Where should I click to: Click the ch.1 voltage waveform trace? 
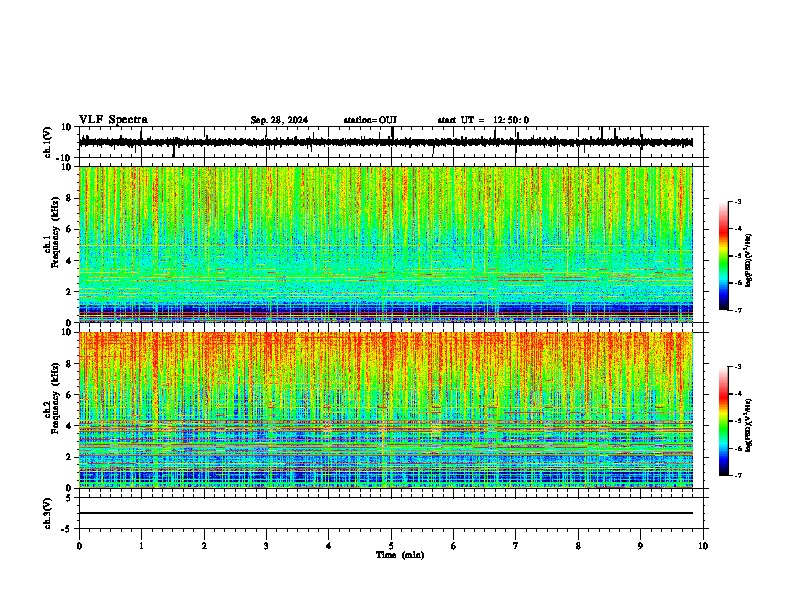[386, 142]
